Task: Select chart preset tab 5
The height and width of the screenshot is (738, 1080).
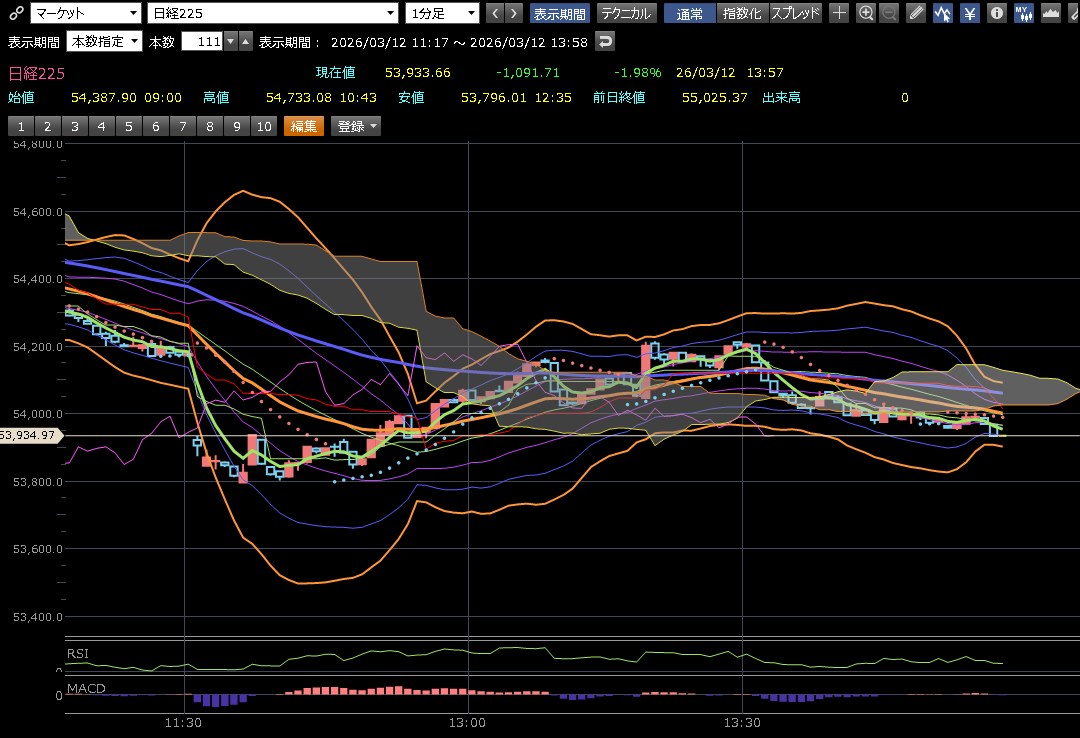Action: click(x=128, y=126)
